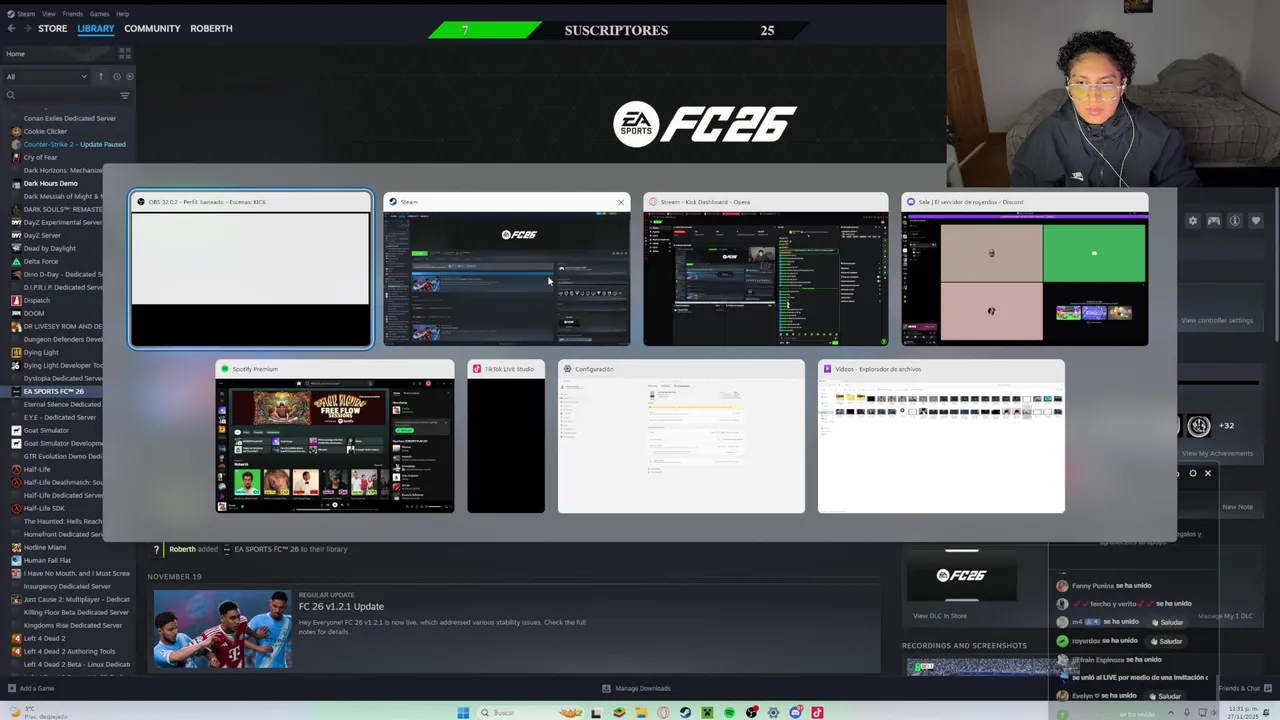Viewport: 1280px width, 720px height.
Task: Toggle the sort direction arrow in library
Action: pyautogui.click(x=100, y=76)
